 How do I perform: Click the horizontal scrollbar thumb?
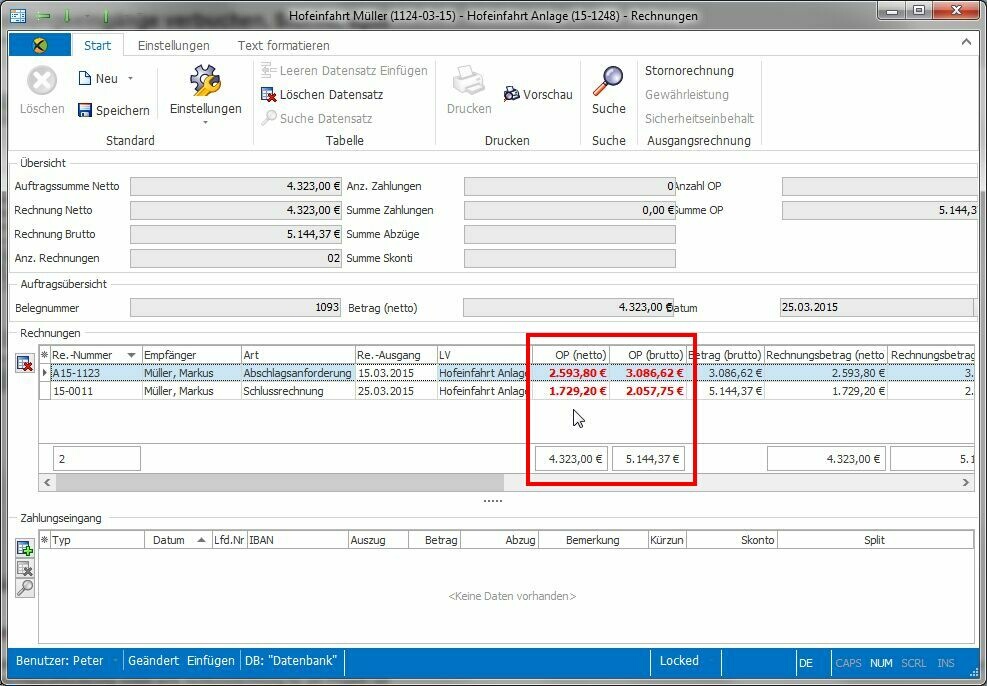pyautogui.click(x=279, y=482)
